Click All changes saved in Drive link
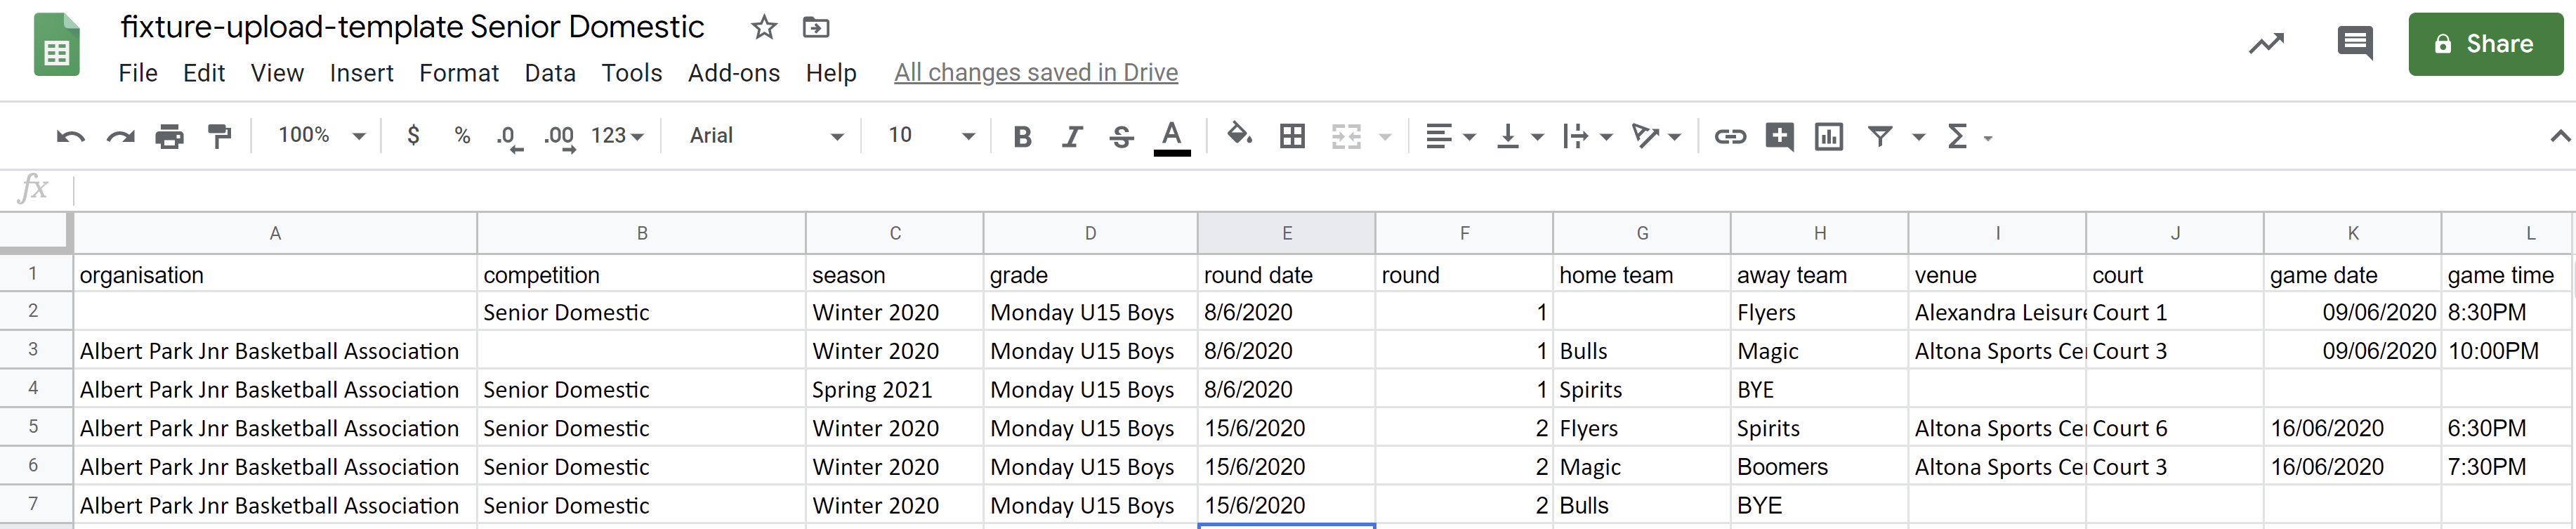Image resolution: width=2576 pixels, height=529 pixels. point(1035,73)
